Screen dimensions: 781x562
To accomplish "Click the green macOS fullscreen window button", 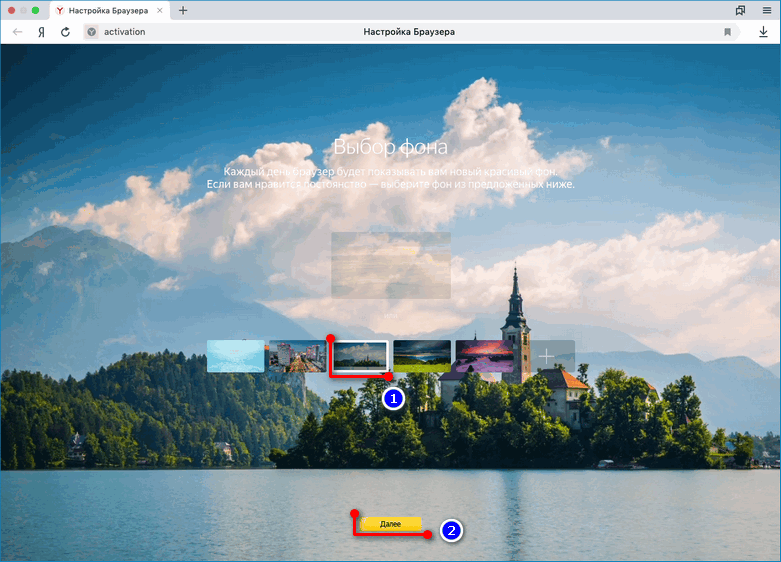I will point(36,10).
